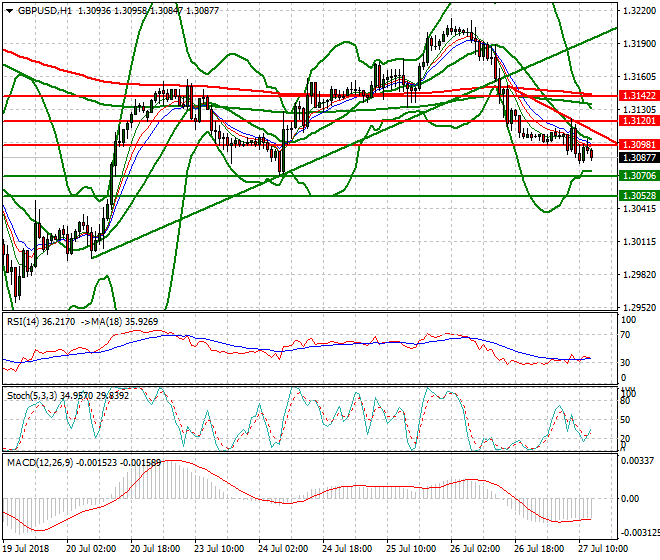Select the red 1.30981 price level label
Viewport: 660px width, 560px height.
click(639, 145)
